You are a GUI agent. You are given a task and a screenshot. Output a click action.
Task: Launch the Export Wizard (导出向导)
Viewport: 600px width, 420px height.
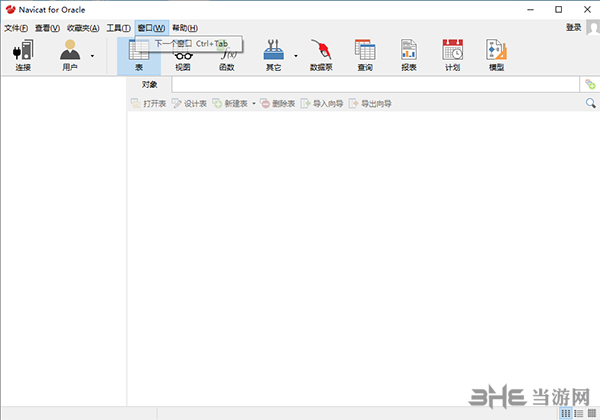coord(370,103)
